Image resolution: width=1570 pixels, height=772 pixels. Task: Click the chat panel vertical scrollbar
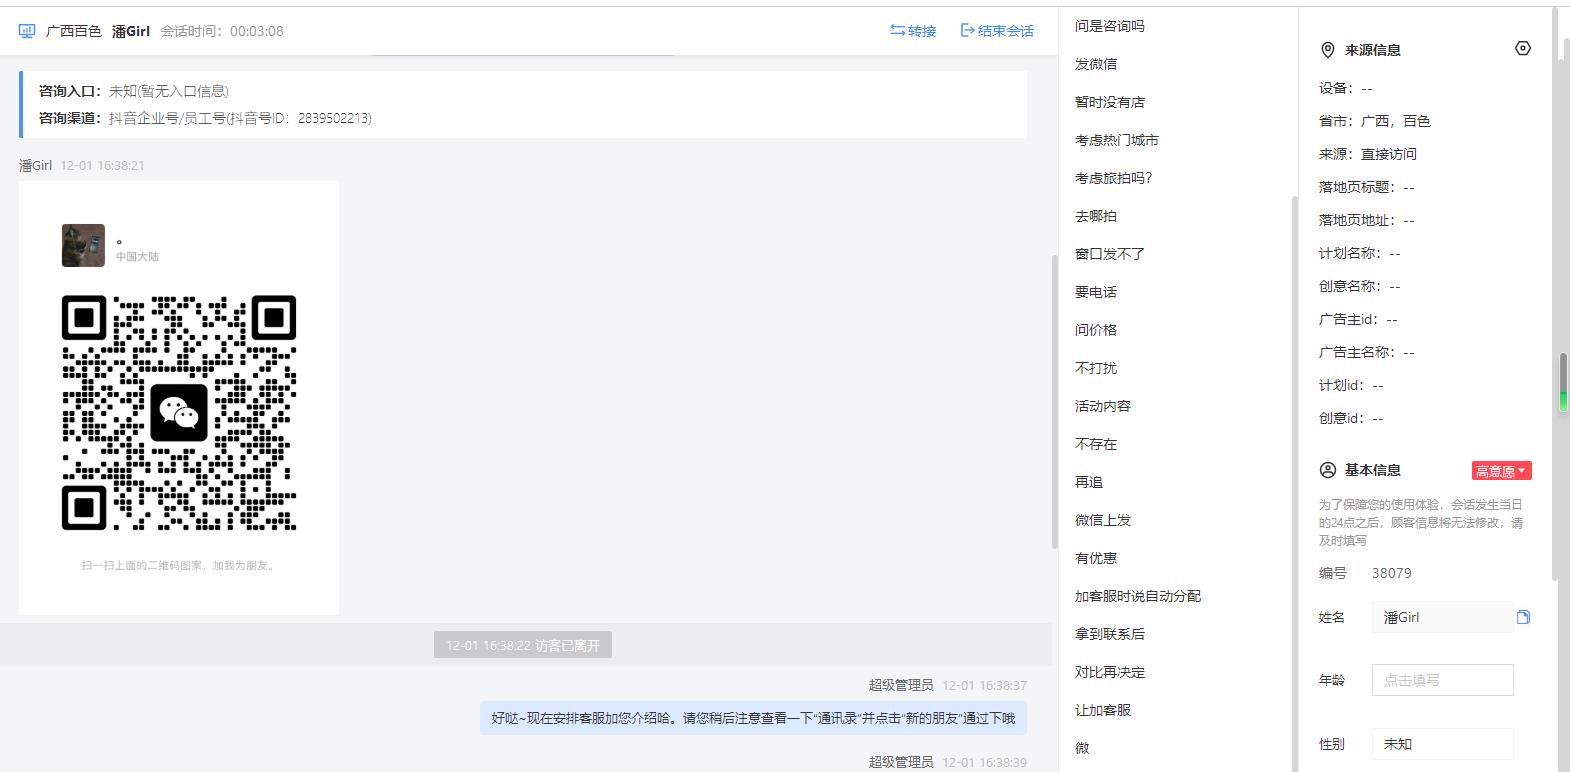click(1054, 401)
